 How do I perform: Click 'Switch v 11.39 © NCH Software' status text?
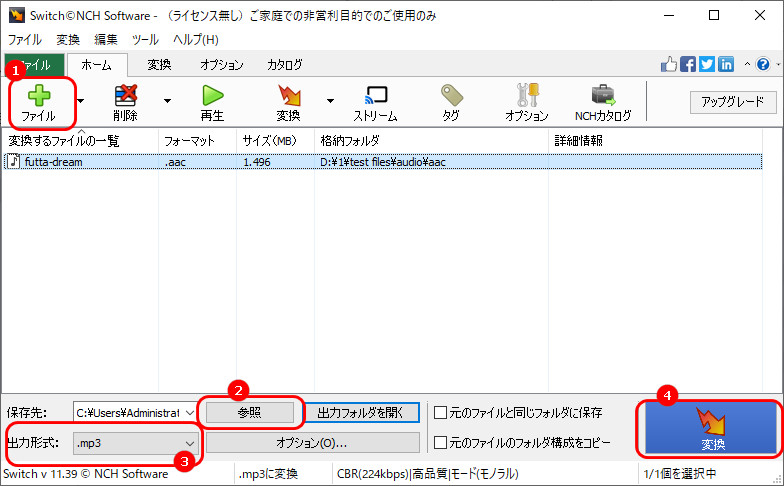tap(86, 474)
